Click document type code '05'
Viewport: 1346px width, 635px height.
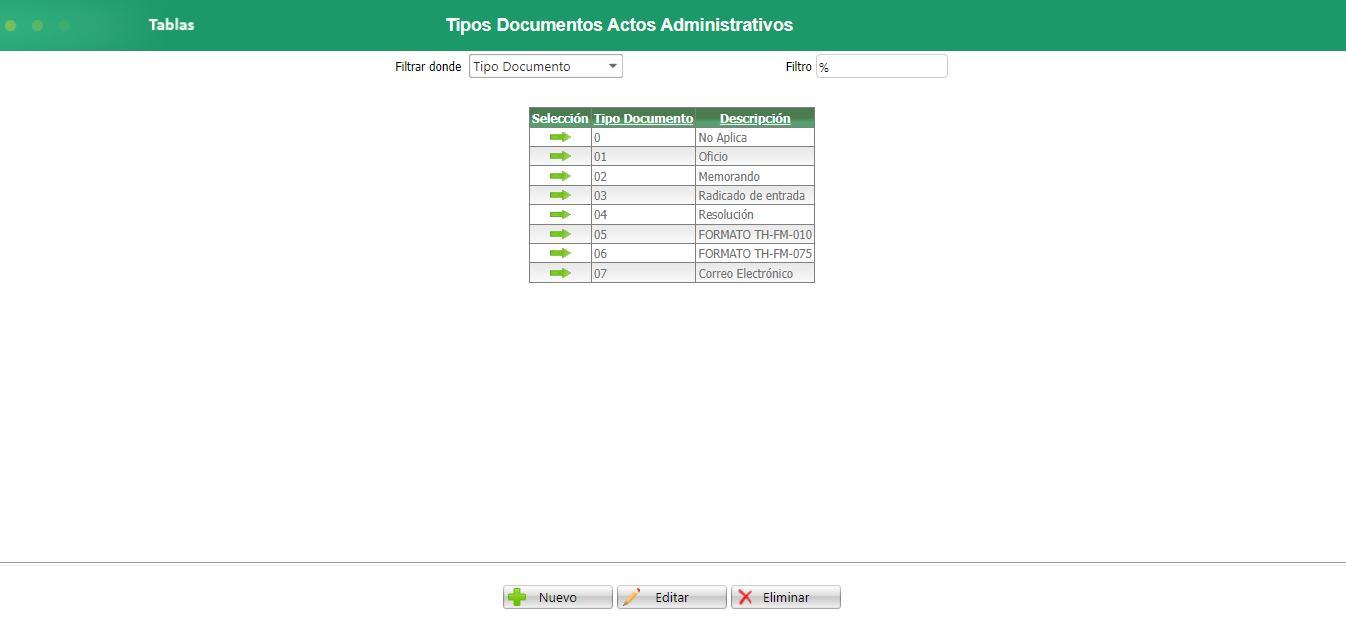tap(600, 235)
